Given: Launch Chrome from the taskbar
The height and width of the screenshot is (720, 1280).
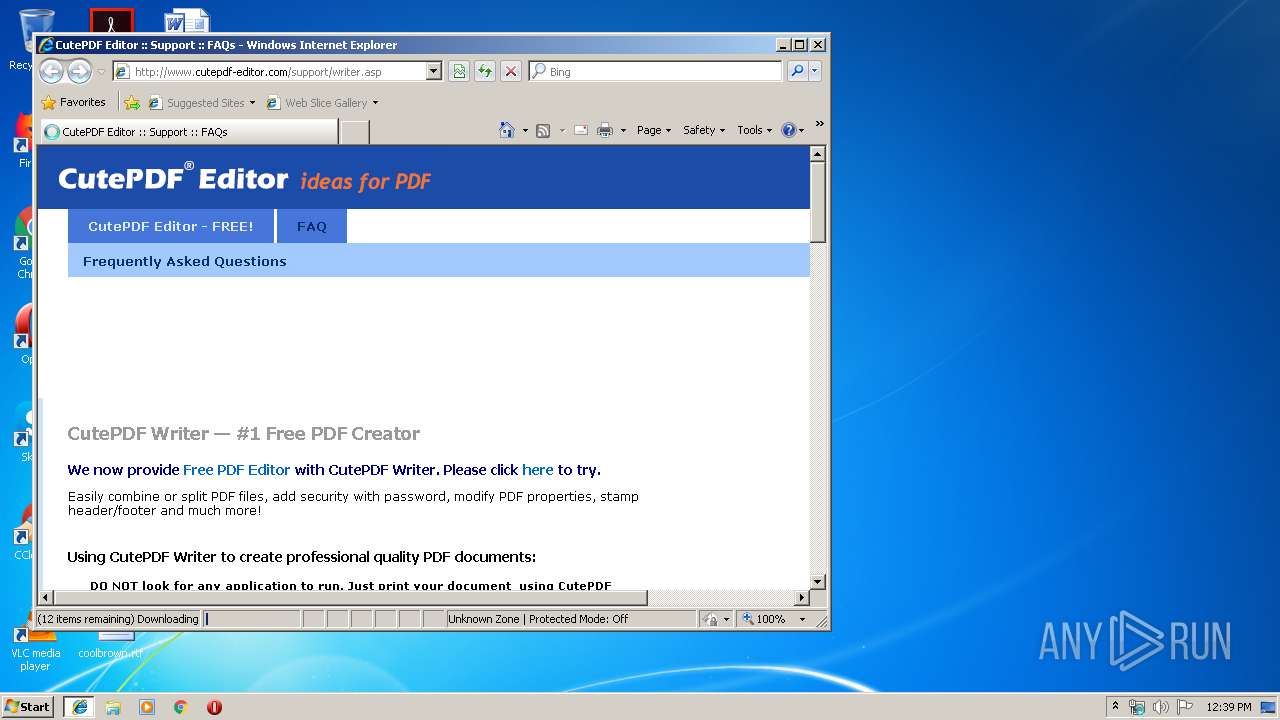Looking at the screenshot, I should coord(181,707).
